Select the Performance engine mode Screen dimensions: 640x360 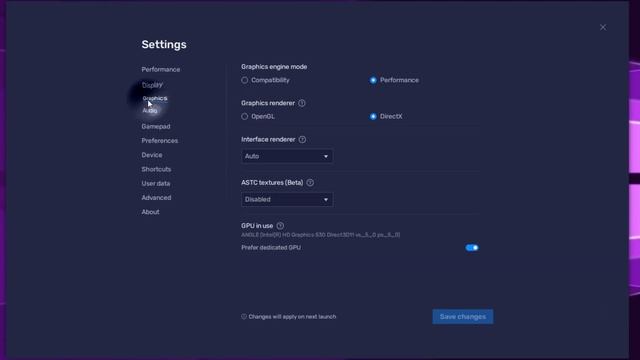394,80
